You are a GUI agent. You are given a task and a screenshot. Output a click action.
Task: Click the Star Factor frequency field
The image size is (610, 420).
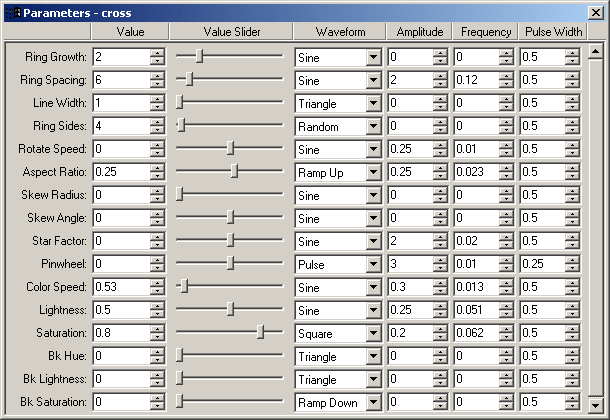(x=477, y=241)
